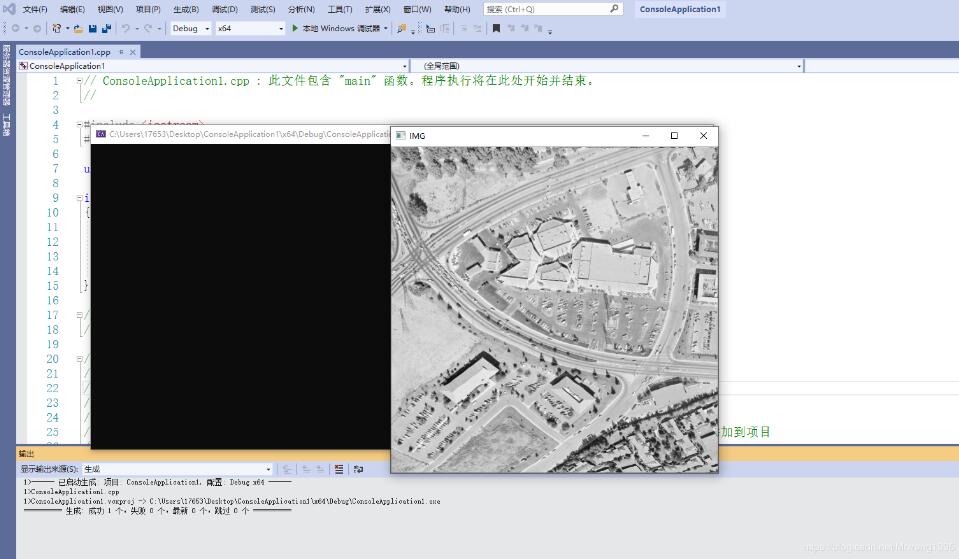
Task: Maximize the IMG window
Action: 674,136
